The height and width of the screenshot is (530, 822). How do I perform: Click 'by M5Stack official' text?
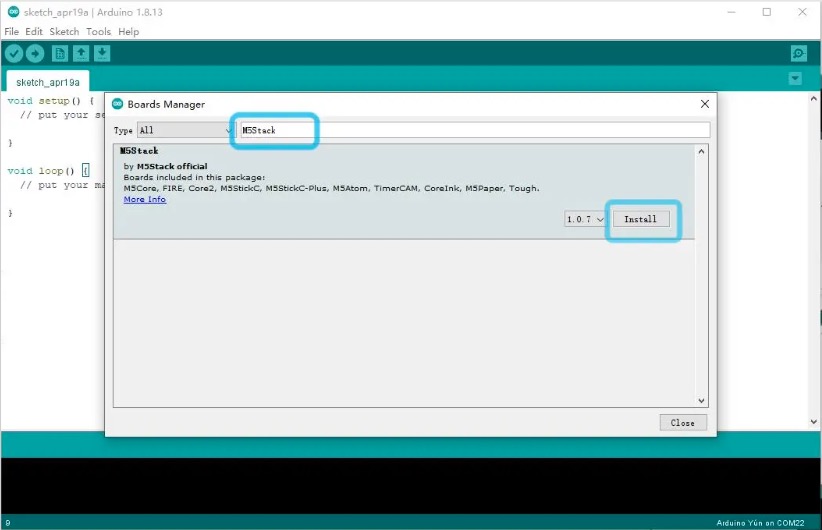pyautogui.click(x=166, y=166)
